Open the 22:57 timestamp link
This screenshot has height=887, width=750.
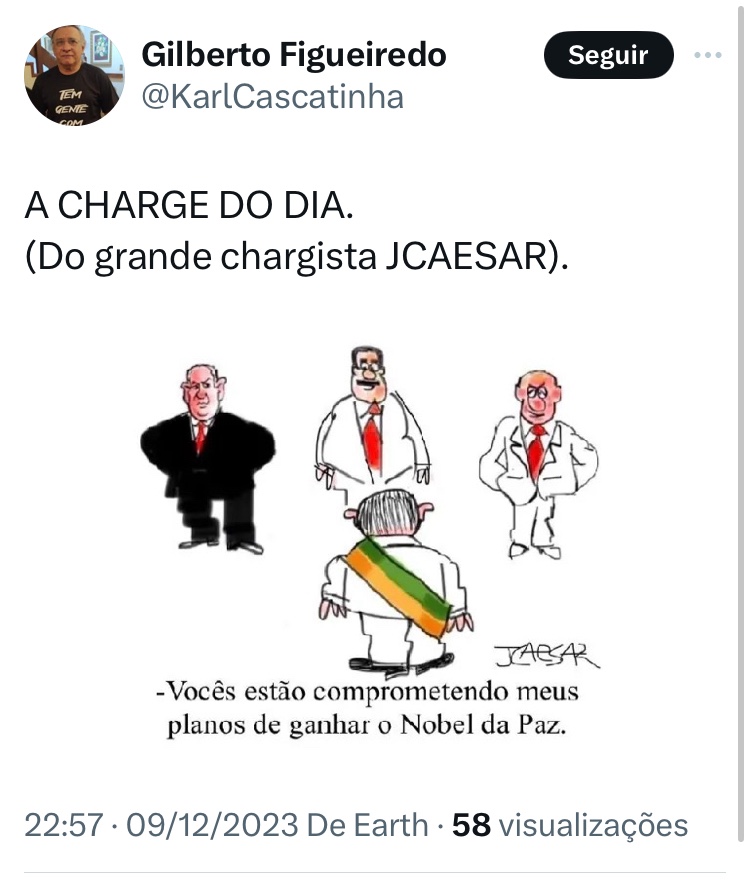click(64, 825)
